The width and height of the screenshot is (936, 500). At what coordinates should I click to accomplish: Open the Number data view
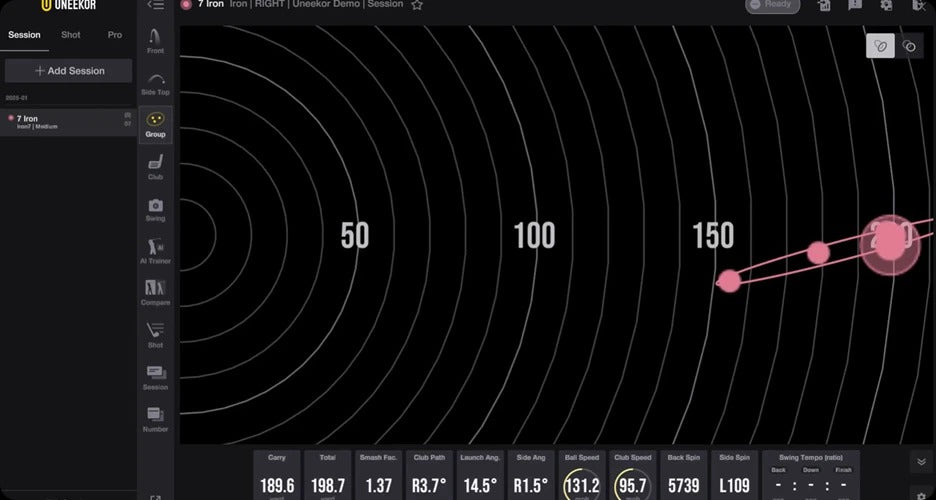click(x=155, y=418)
